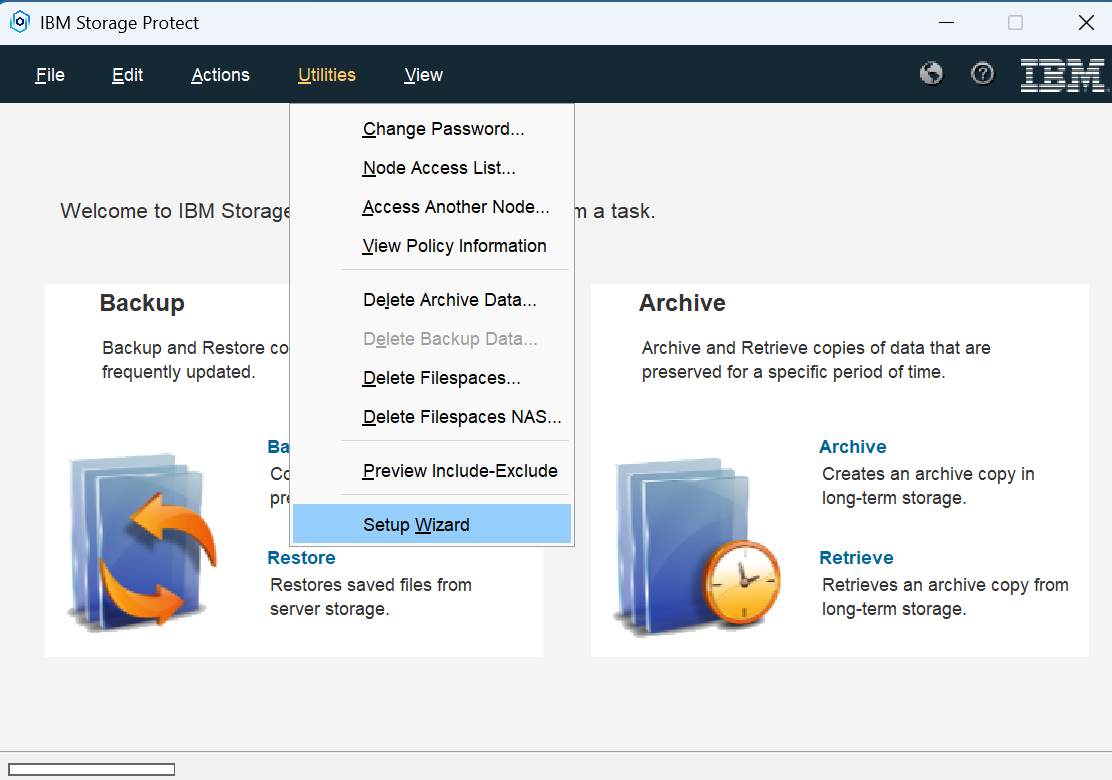Choose Change Password from the Utilities menu
Screen dimensions: 1112x780
click(443, 129)
